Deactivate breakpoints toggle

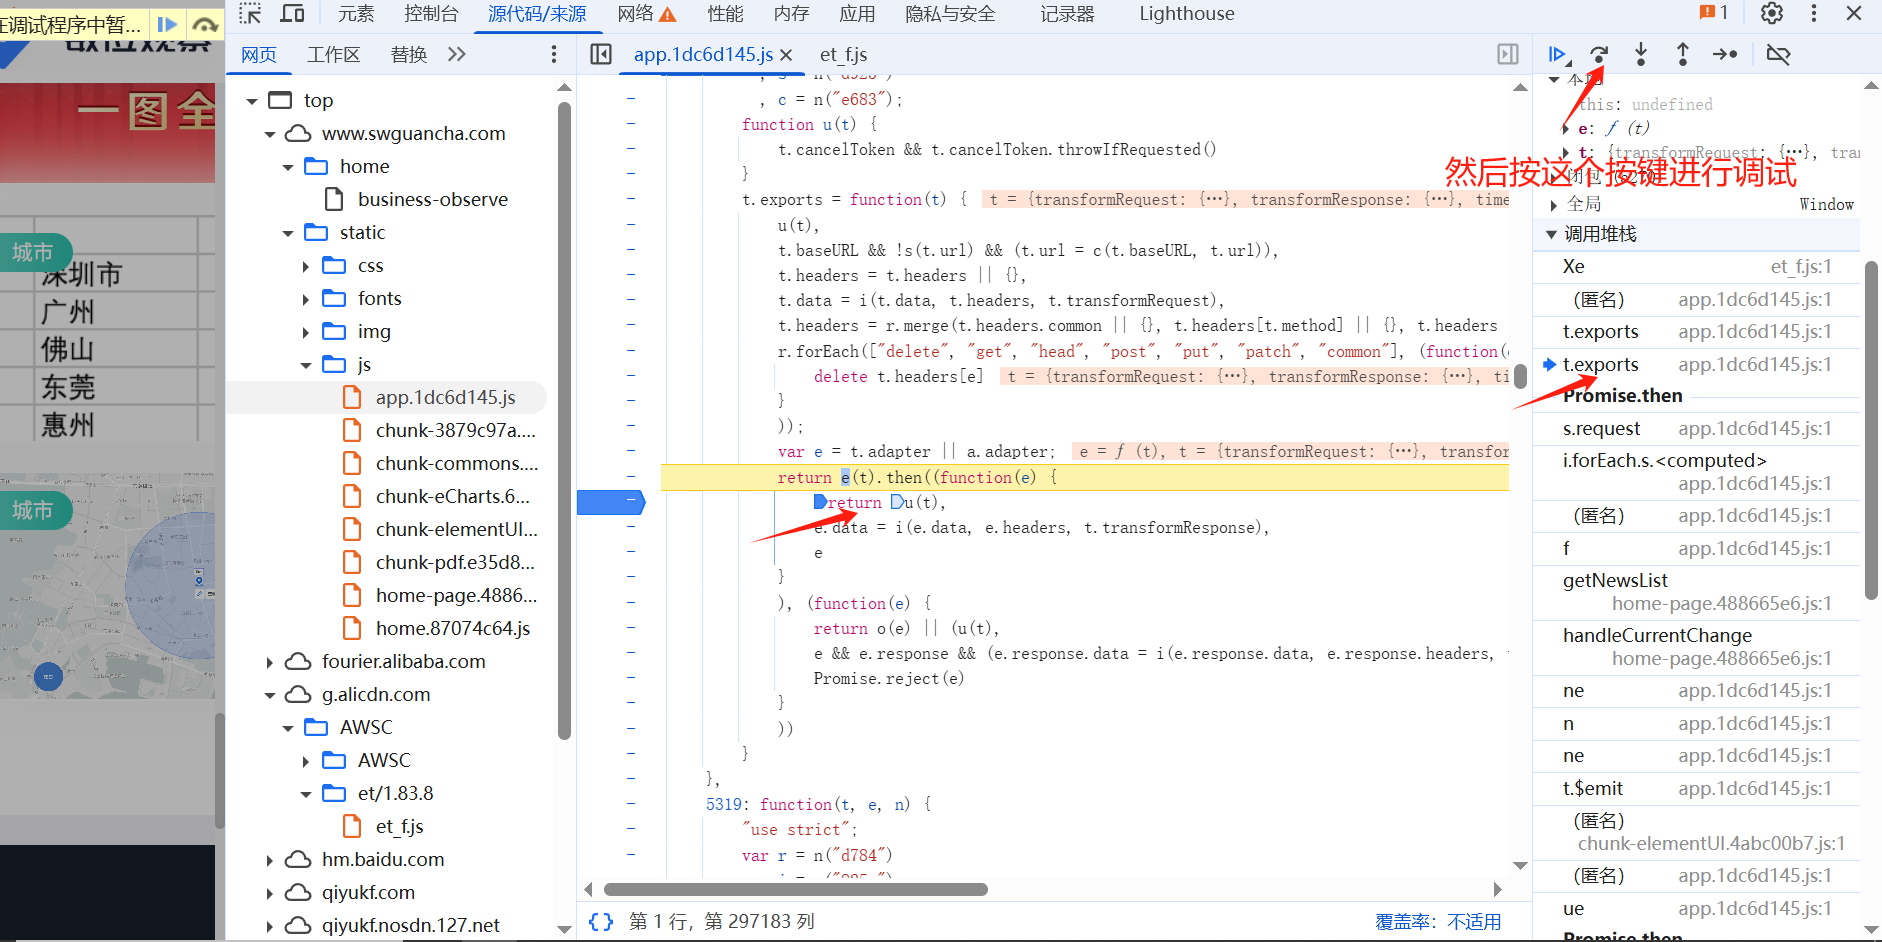pyautogui.click(x=1778, y=55)
